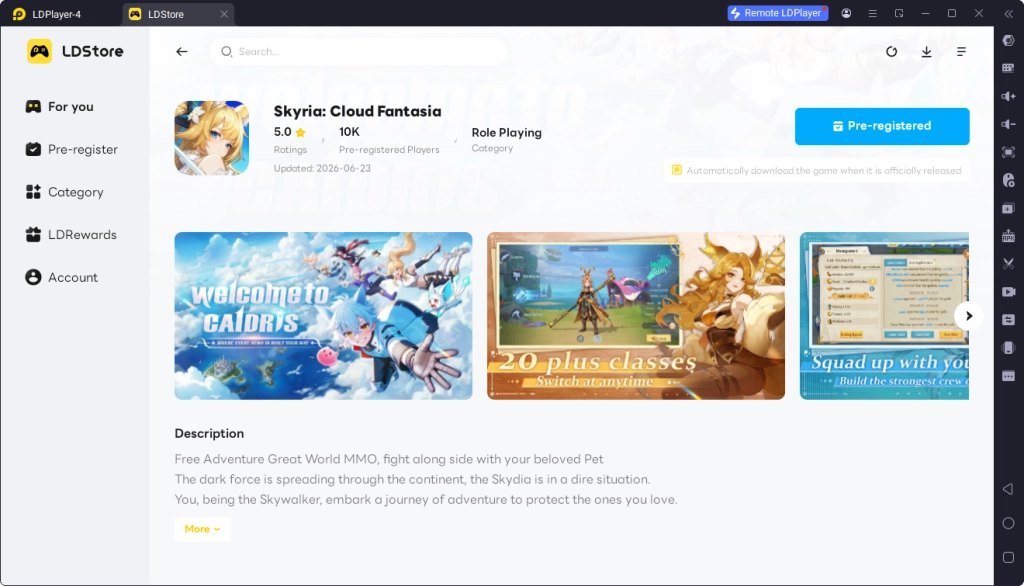Viewport: 1024px width, 586px height.
Task: Open the 20 plus classes screenshot
Action: coord(635,316)
